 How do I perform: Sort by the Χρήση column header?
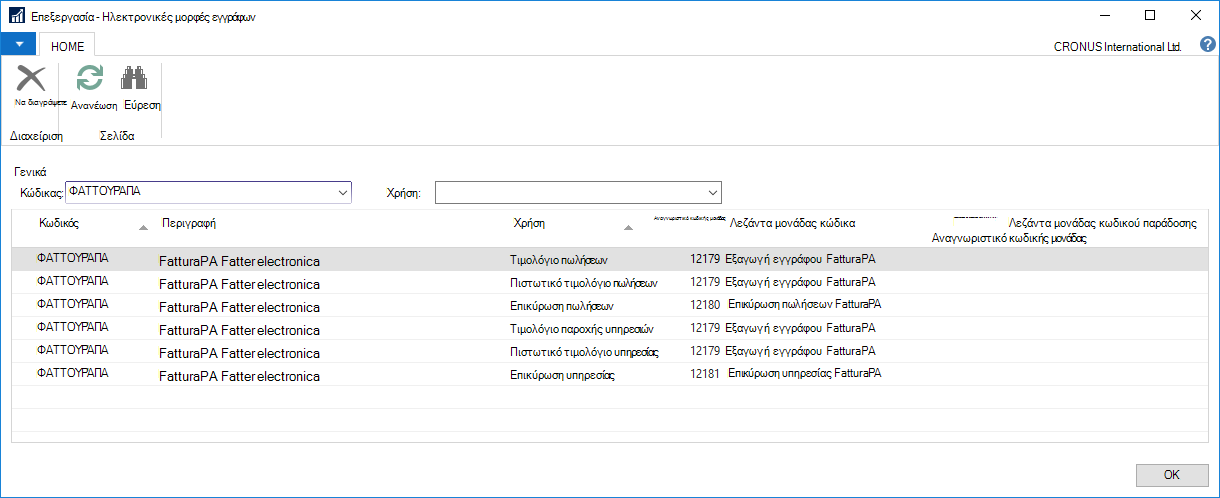[x=528, y=224]
